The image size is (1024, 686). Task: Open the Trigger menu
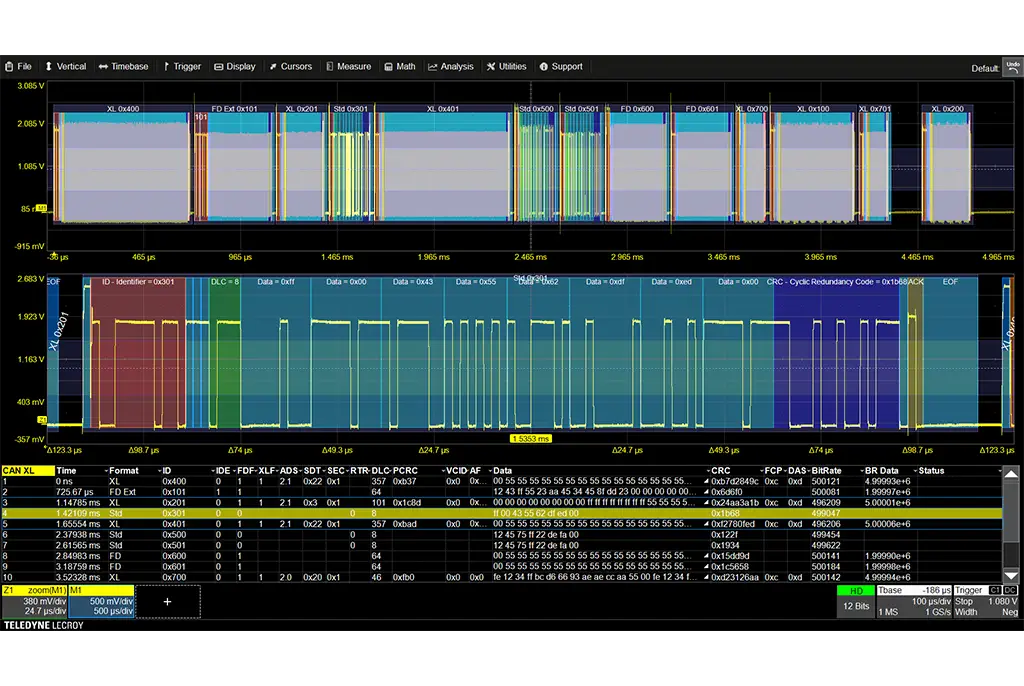[182, 67]
